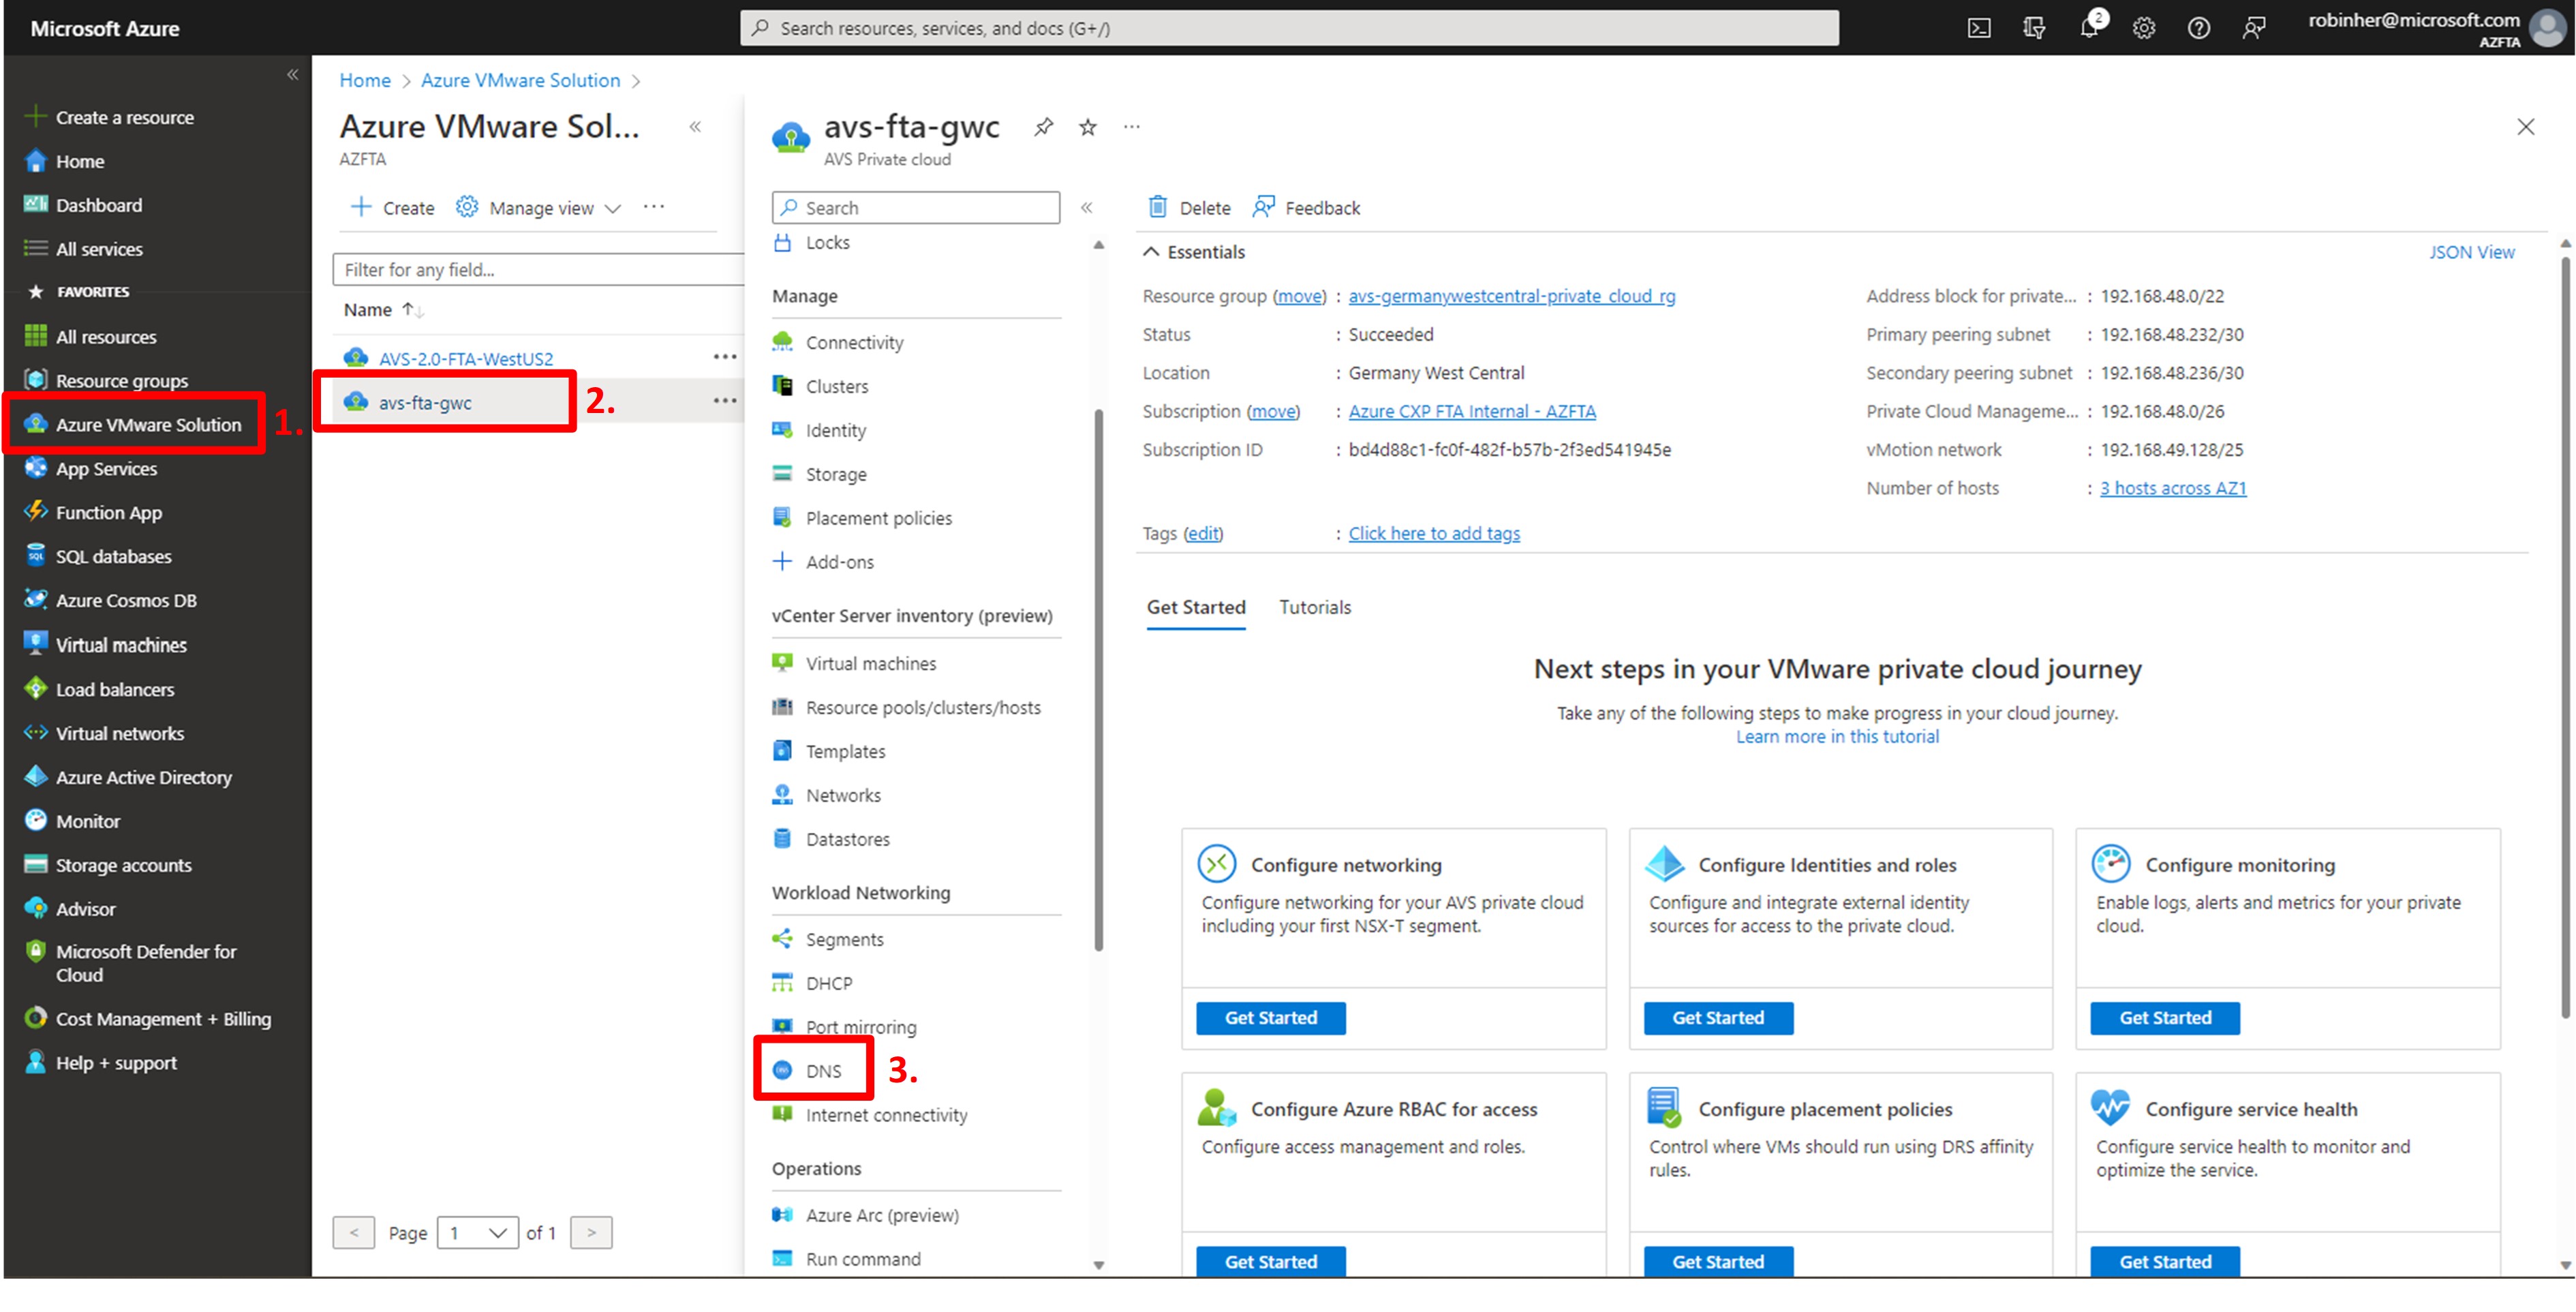Image resolution: width=2576 pixels, height=1312 pixels.
Task: Click Learn more in this tutorial
Action: coord(1837,736)
